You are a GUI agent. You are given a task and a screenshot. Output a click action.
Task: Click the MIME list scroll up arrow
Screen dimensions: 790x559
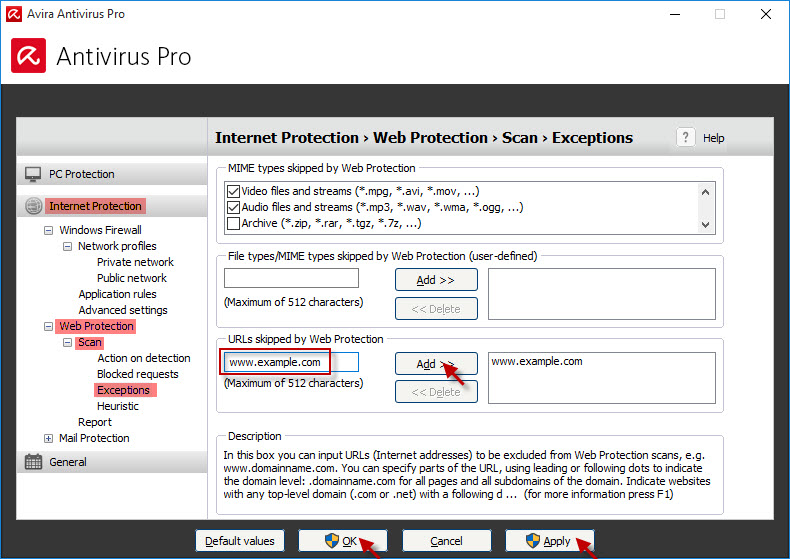[705, 192]
